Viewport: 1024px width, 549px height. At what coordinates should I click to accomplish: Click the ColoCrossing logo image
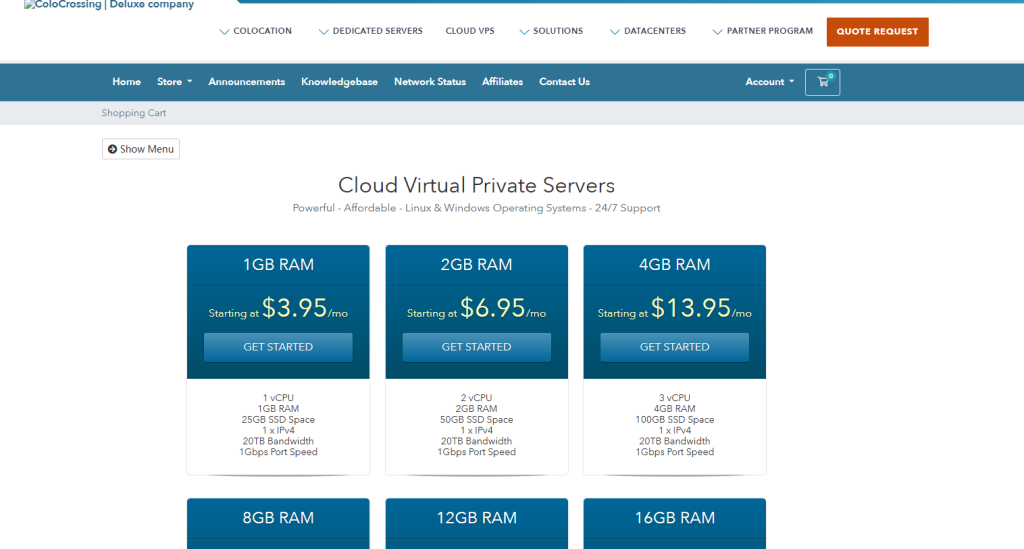tap(108, 5)
